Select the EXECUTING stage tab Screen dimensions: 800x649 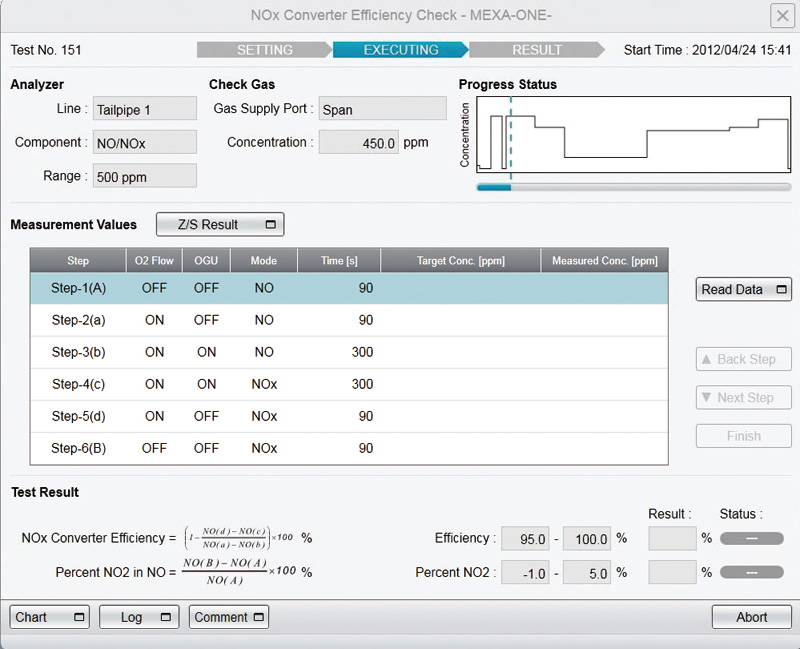400,50
